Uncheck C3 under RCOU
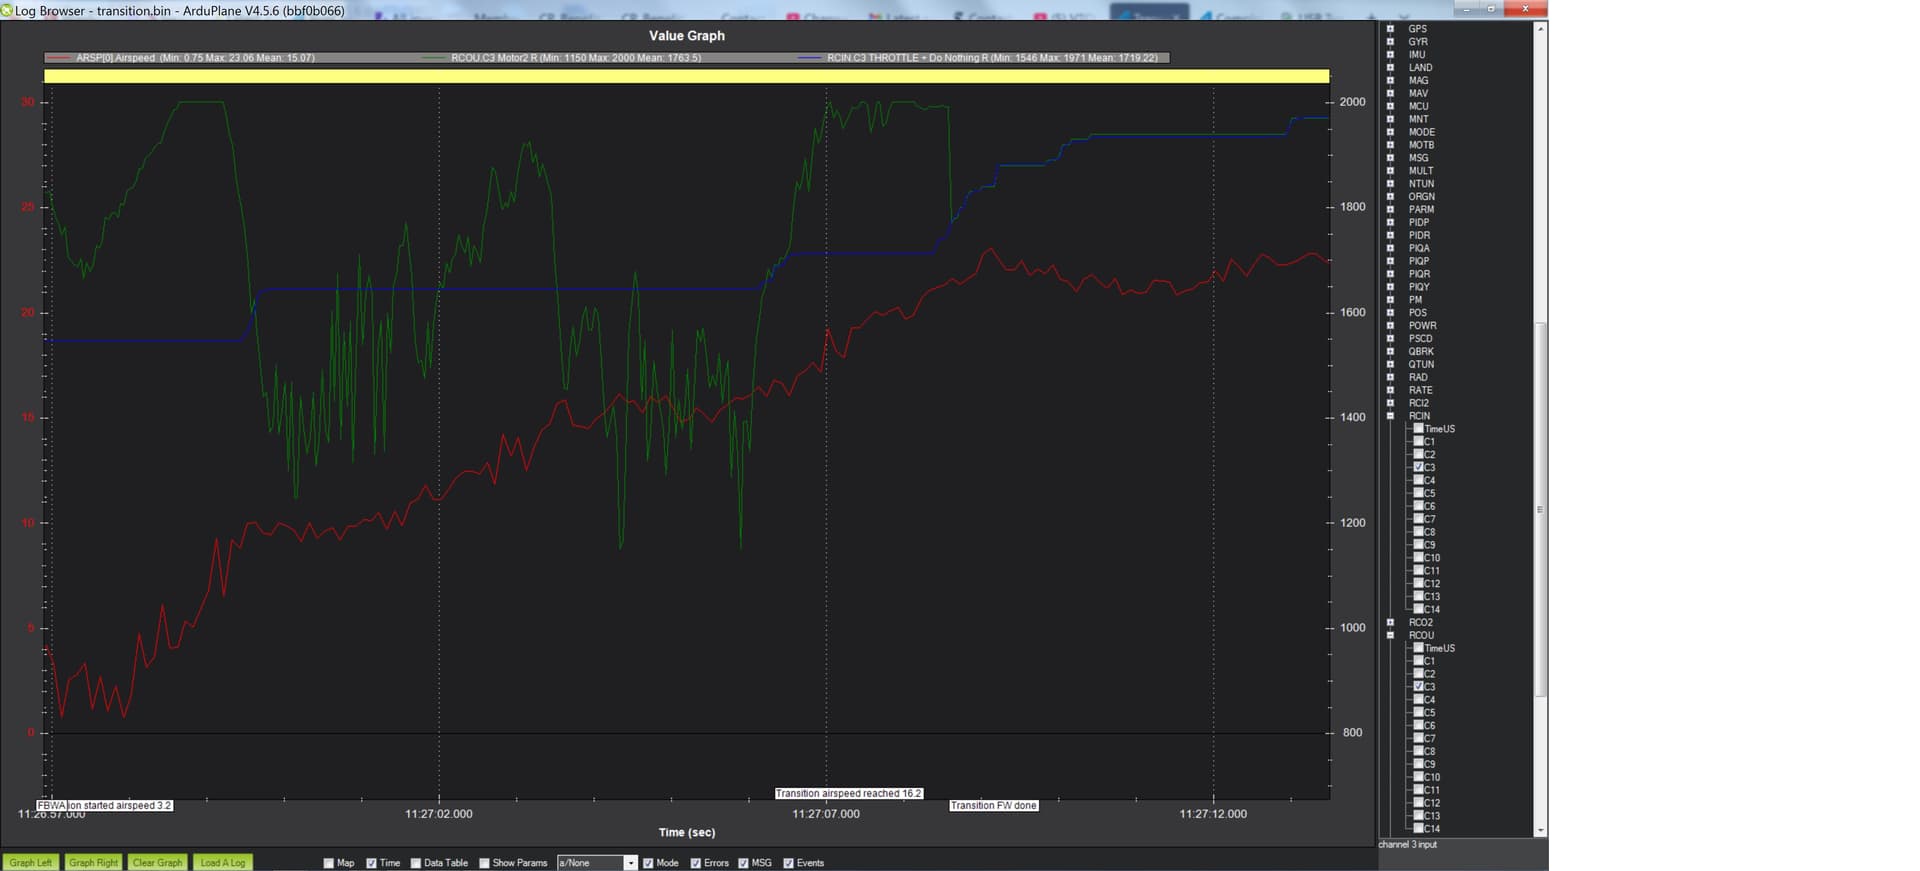The image size is (1920, 871). click(1418, 686)
